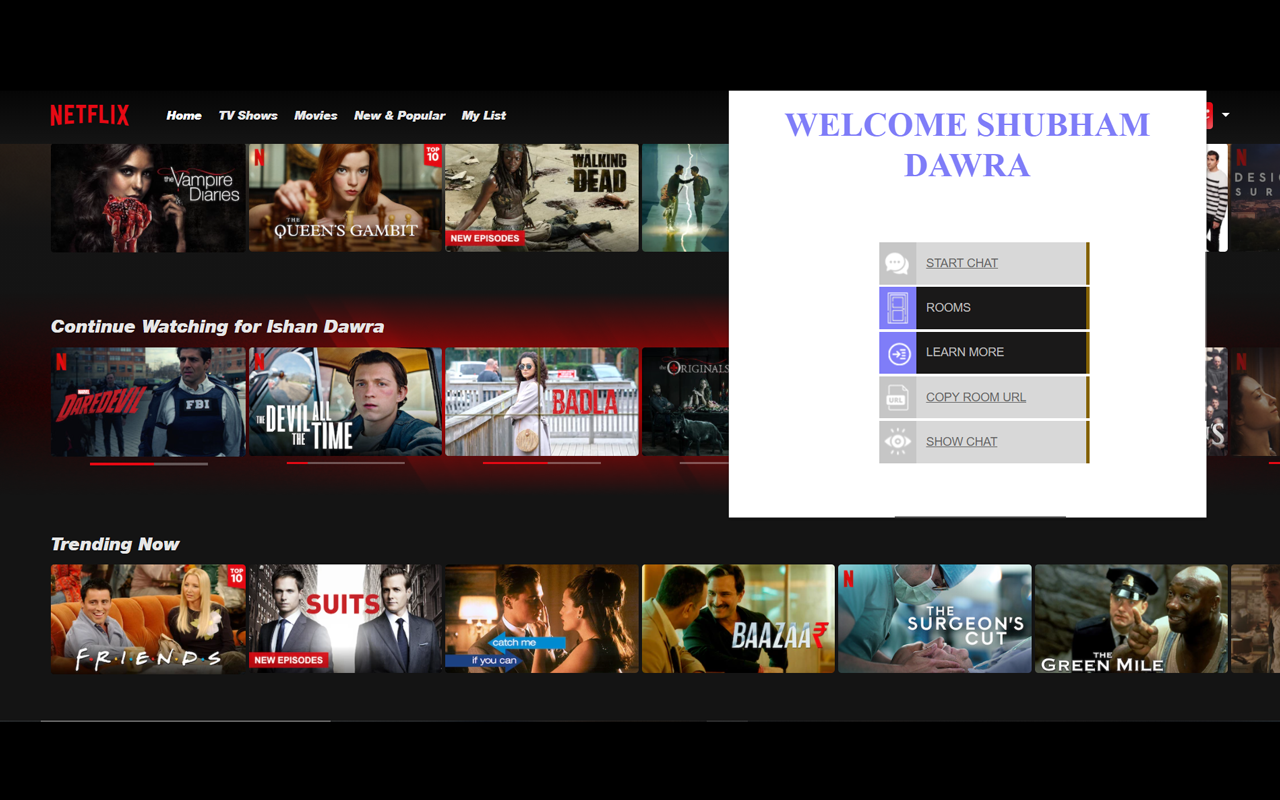Click the watch progress bar under Daredevil
This screenshot has width=1280, height=800.
[x=148, y=463]
